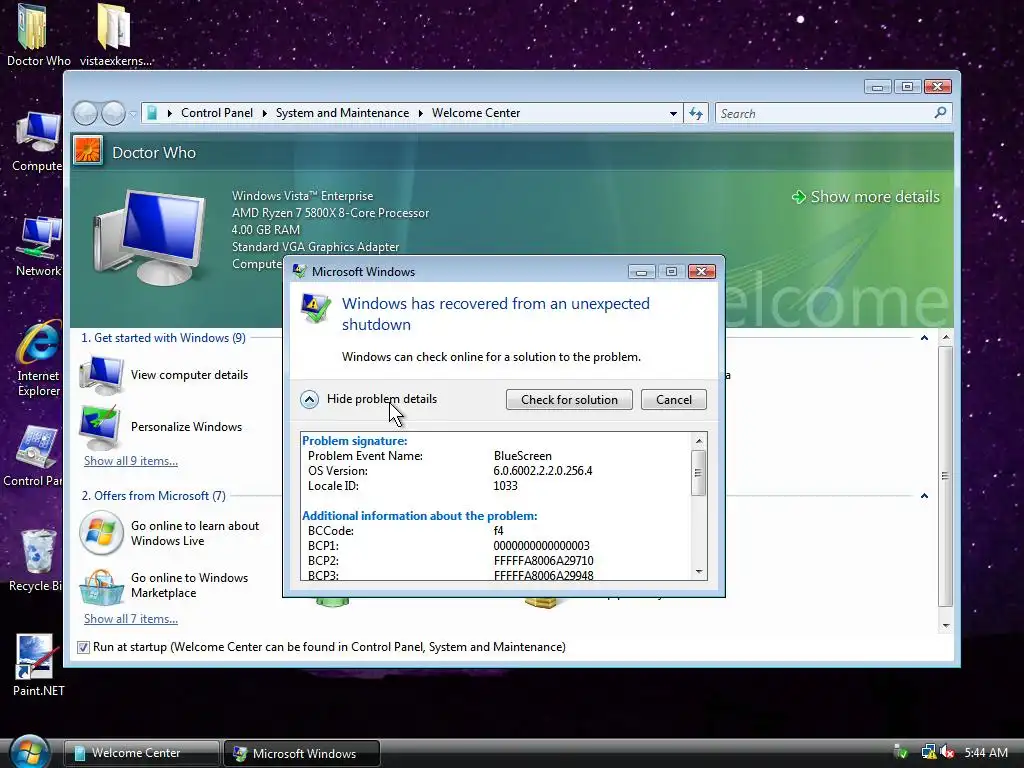This screenshot has height=768, width=1024.
Task: Collapse problem details with Hide problem details chevron
Action: tap(309, 399)
